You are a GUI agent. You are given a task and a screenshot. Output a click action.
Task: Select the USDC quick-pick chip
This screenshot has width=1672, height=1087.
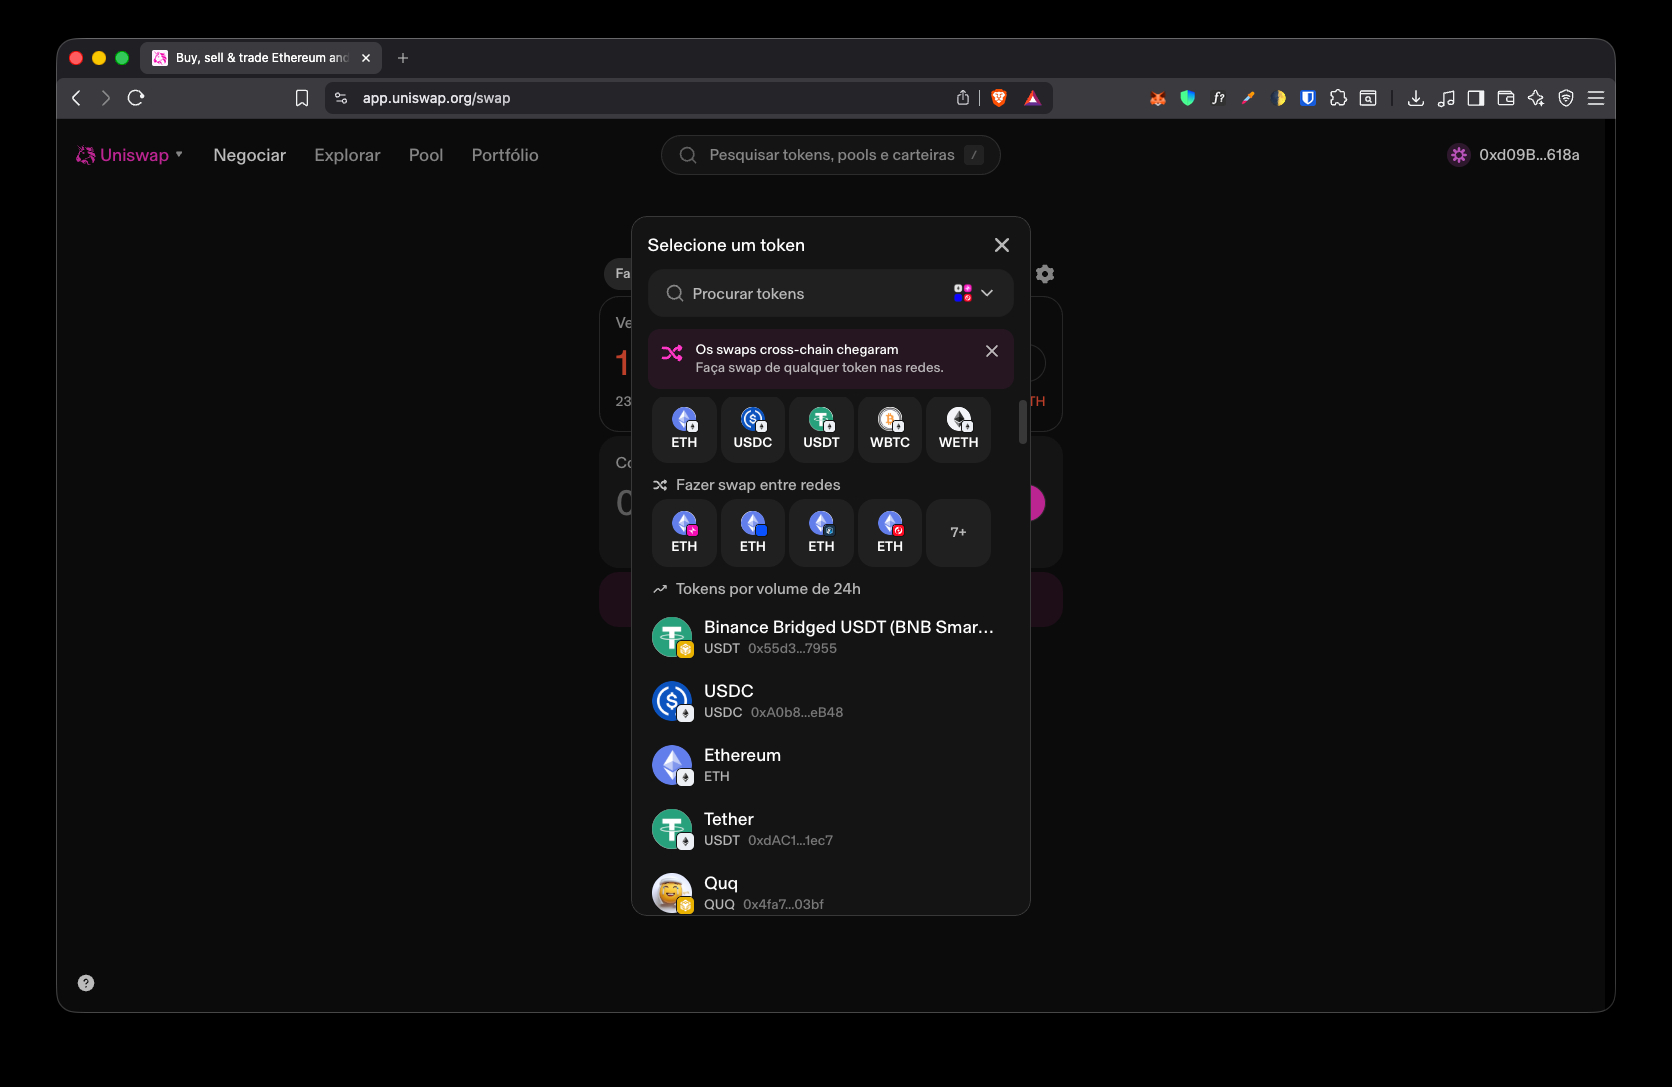753,430
